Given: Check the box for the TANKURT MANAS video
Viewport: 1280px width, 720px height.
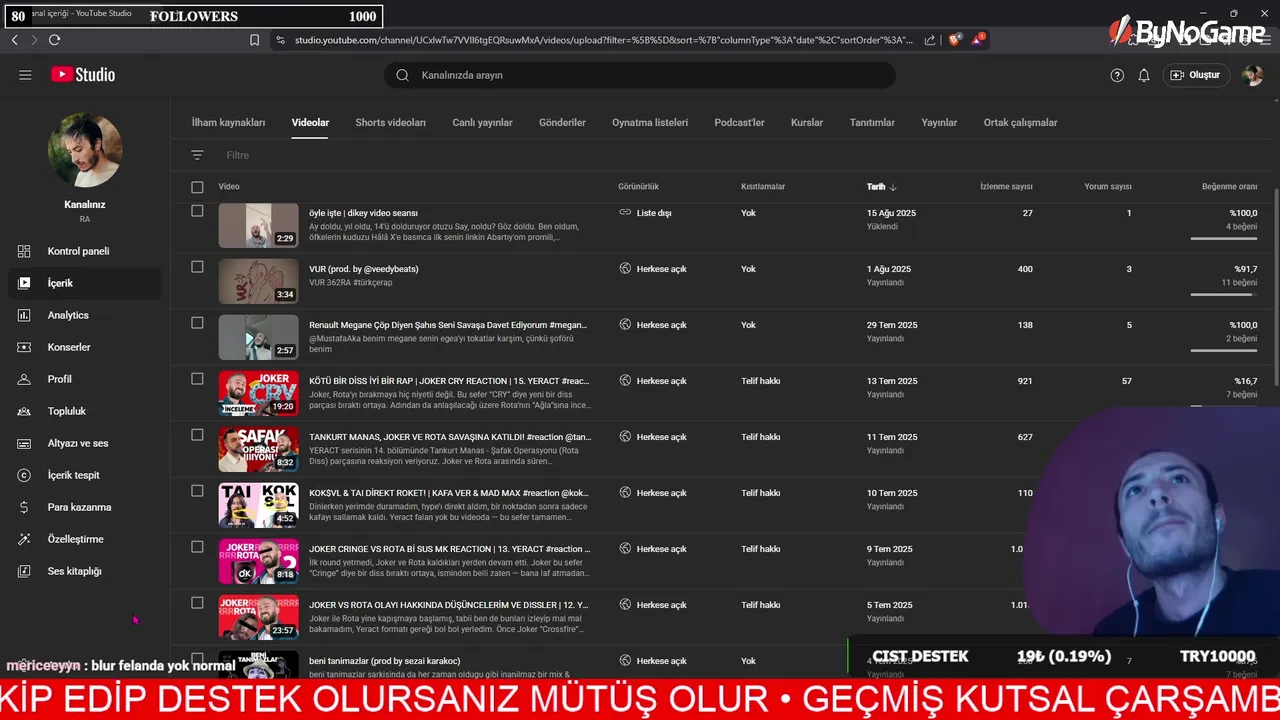Looking at the screenshot, I should [x=197, y=435].
